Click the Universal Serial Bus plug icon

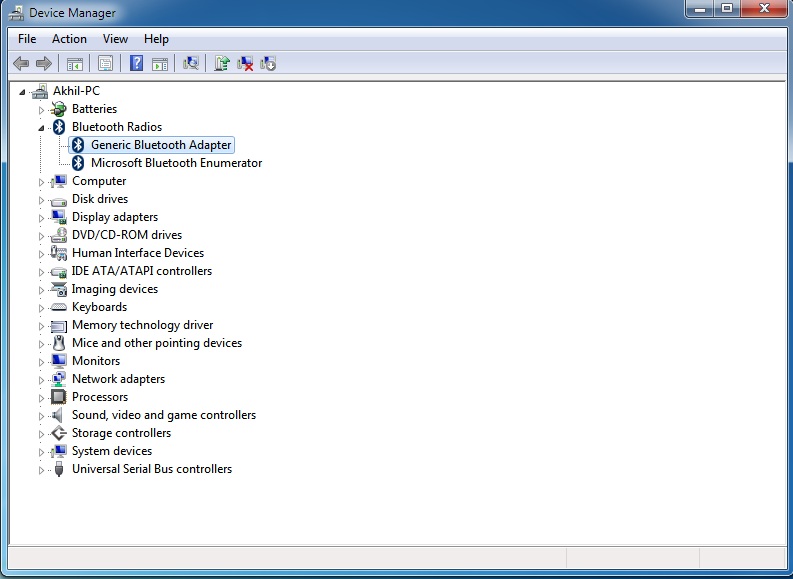point(59,469)
